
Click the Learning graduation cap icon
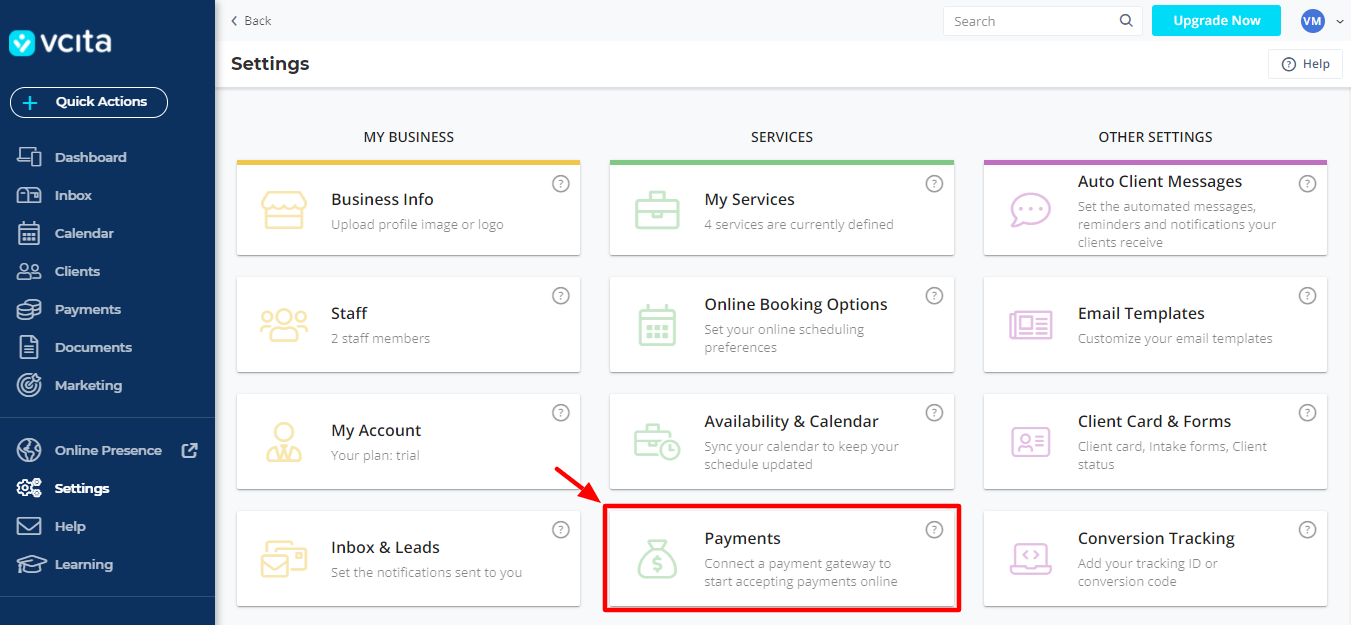(29, 564)
